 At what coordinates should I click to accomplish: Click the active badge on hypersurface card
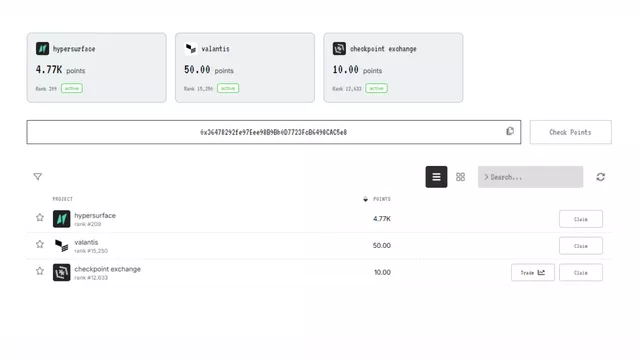tap(72, 88)
